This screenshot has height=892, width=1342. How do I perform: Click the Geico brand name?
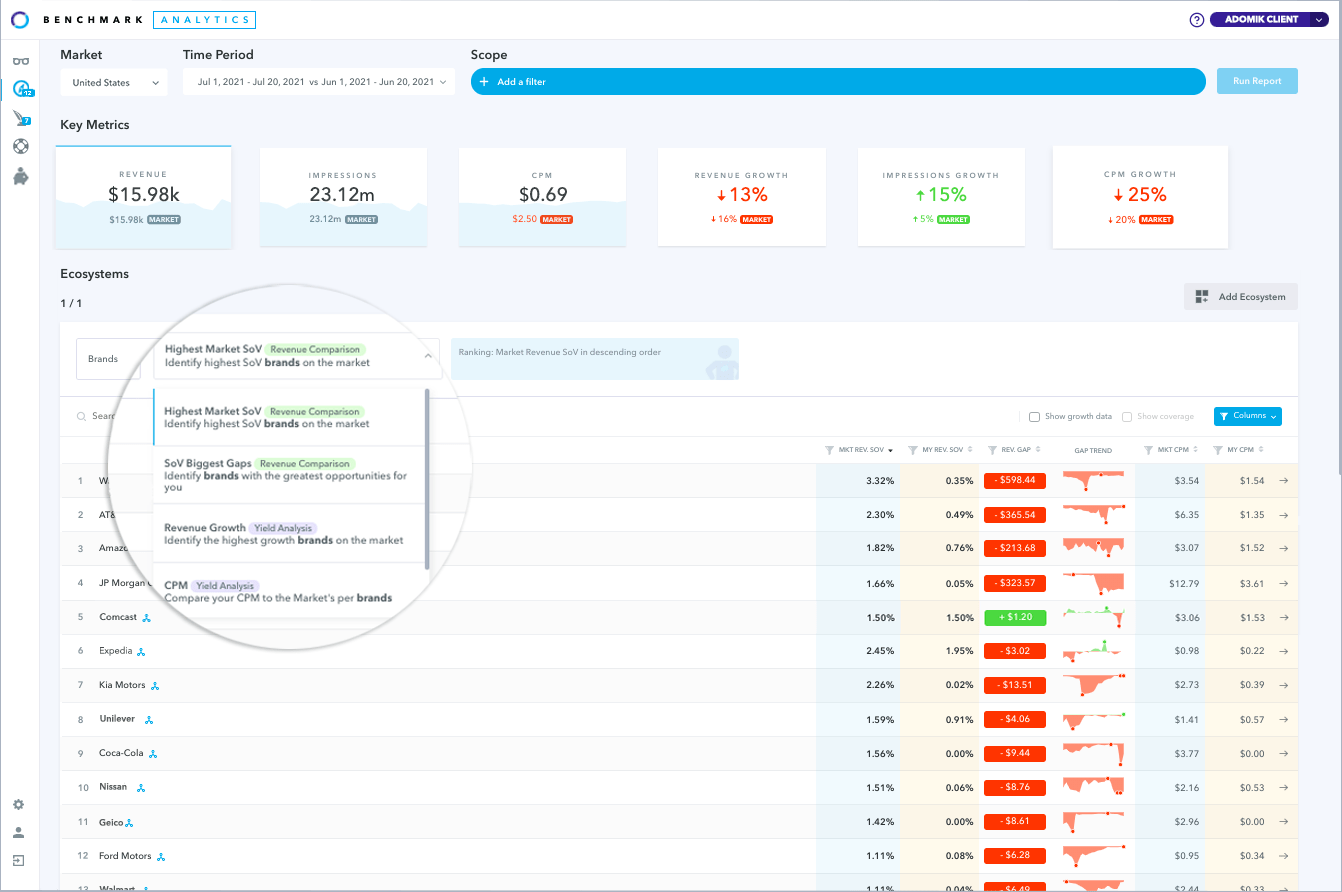click(x=111, y=822)
